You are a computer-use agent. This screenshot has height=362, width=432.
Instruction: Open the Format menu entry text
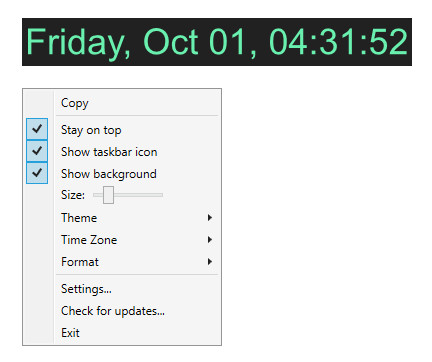[80, 262]
